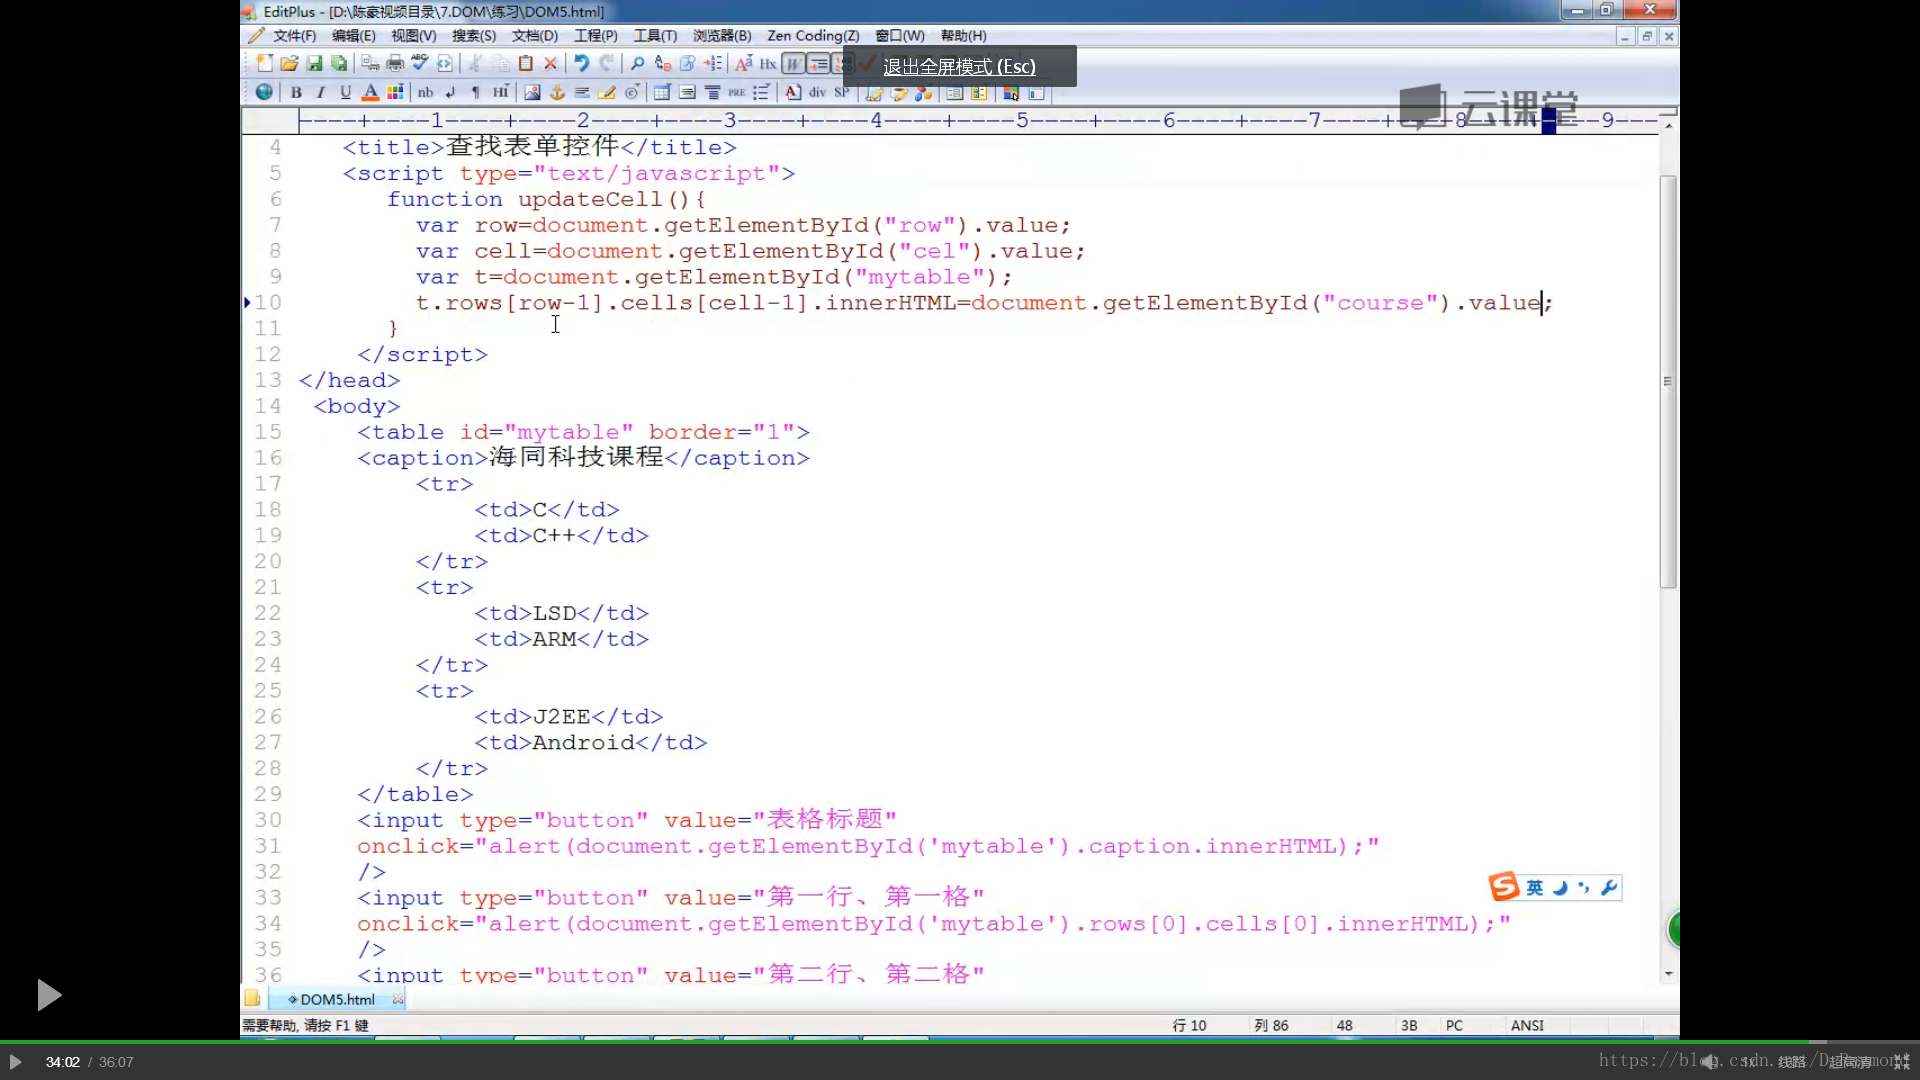Screen dimensions: 1920x1080
Task: Apply the Underline U tag
Action: [x=346, y=92]
